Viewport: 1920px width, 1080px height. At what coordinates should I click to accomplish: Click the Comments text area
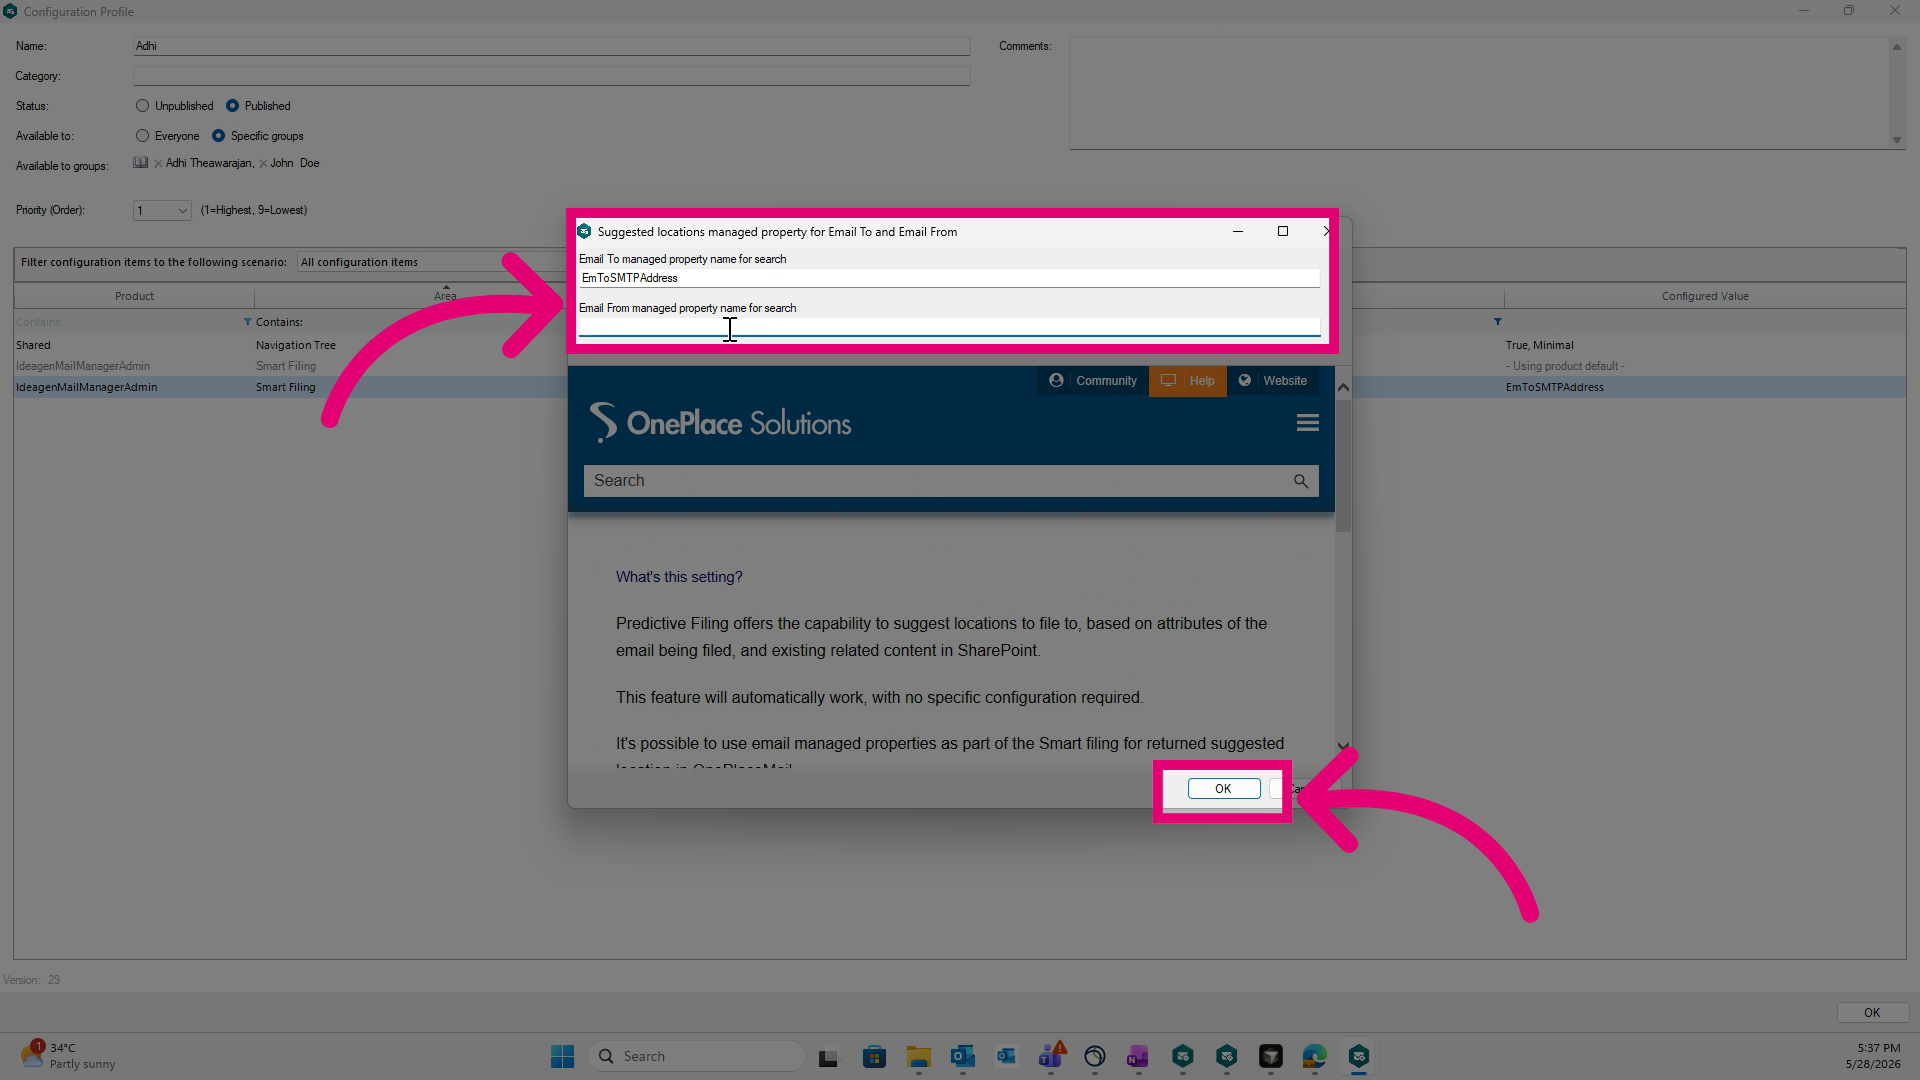(x=1480, y=93)
